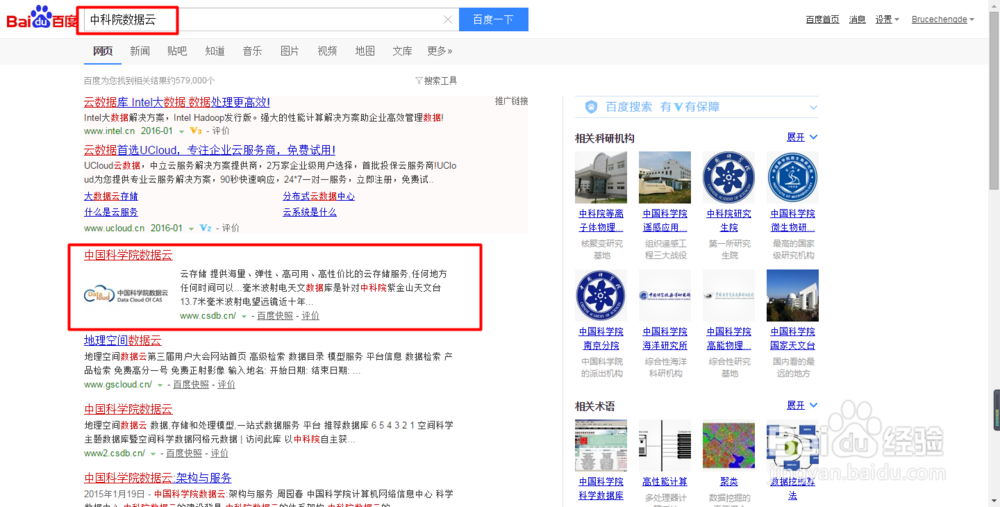Switch to the 音乐 tab
Image resolution: width=1000 pixels, height=507 pixels.
click(x=252, y=51)
